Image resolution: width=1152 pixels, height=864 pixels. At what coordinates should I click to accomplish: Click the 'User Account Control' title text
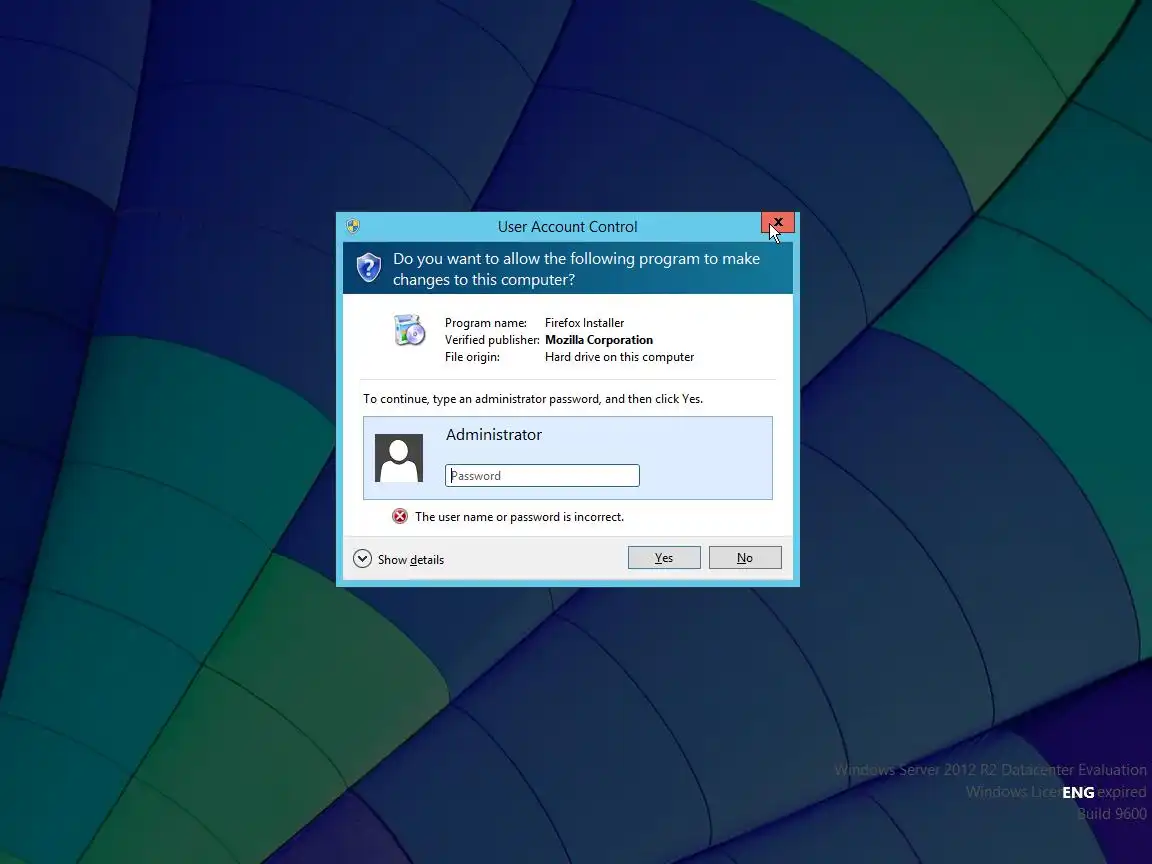[567, 227]
